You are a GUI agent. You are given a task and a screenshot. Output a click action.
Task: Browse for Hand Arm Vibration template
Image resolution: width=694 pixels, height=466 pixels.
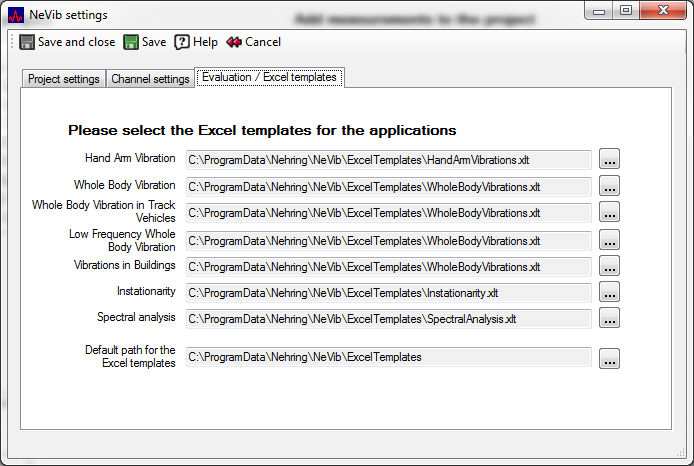click(609, 159)
